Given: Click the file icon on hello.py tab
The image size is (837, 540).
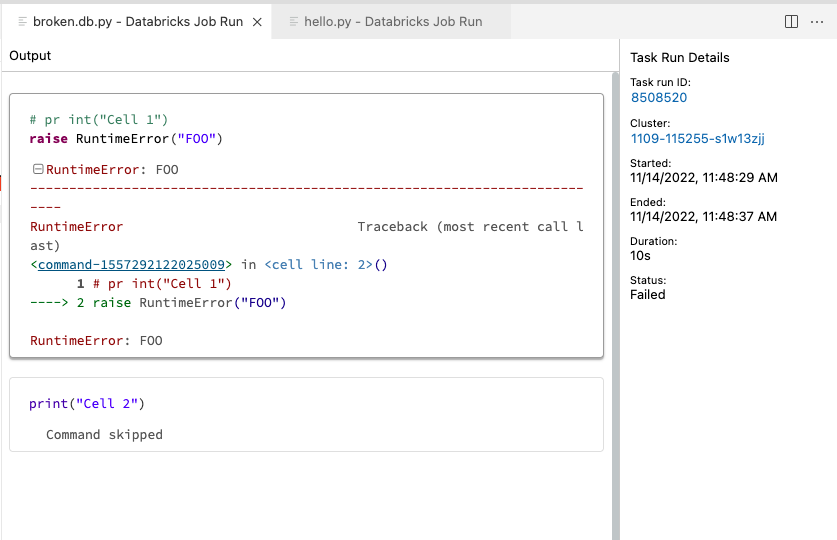Looking at the screenshot, I should 294,21.
